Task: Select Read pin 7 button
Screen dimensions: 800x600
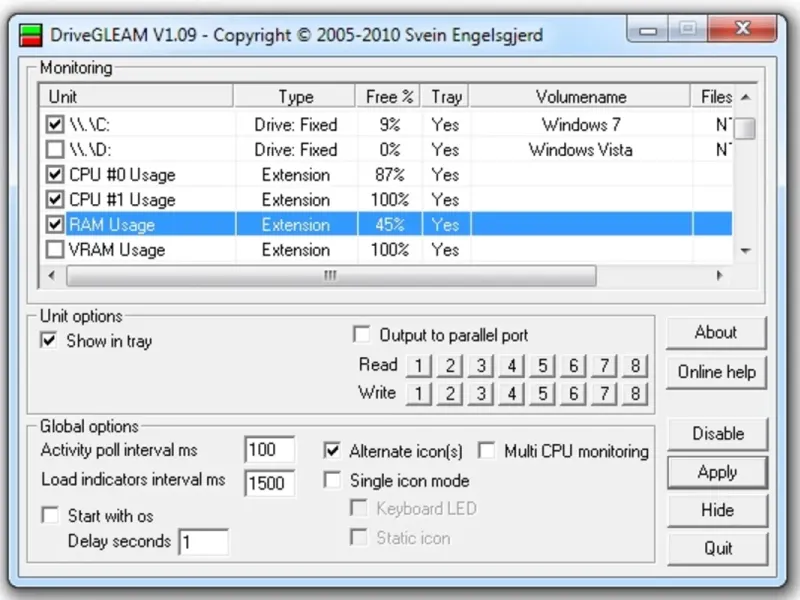Action: (x=604, y=366)
